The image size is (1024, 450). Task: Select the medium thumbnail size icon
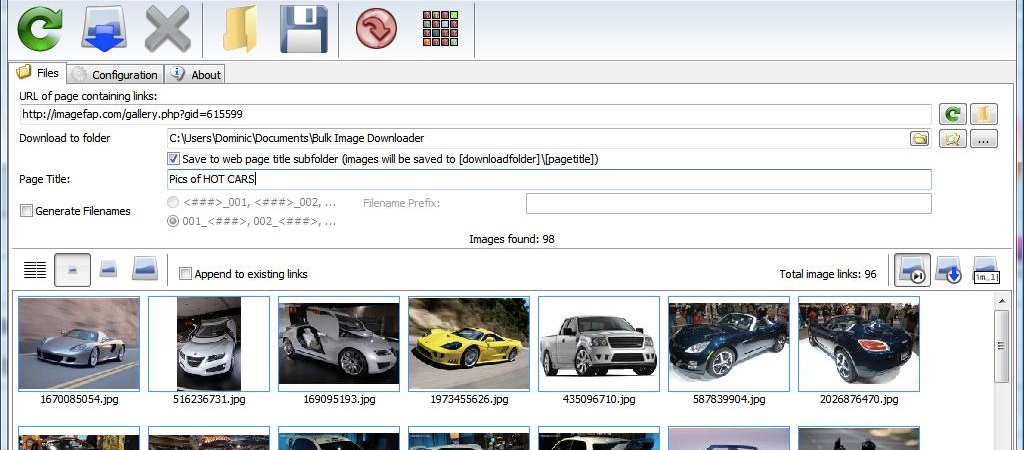[x=108, y=269]
